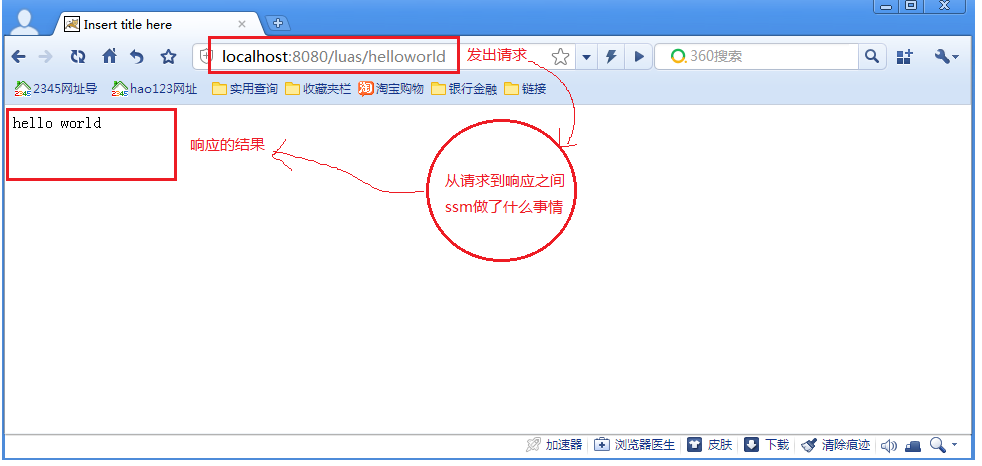Viewport: 982px width, 466px height.
Task: Click the lightning speed mode icon
Action: (611, 57)
